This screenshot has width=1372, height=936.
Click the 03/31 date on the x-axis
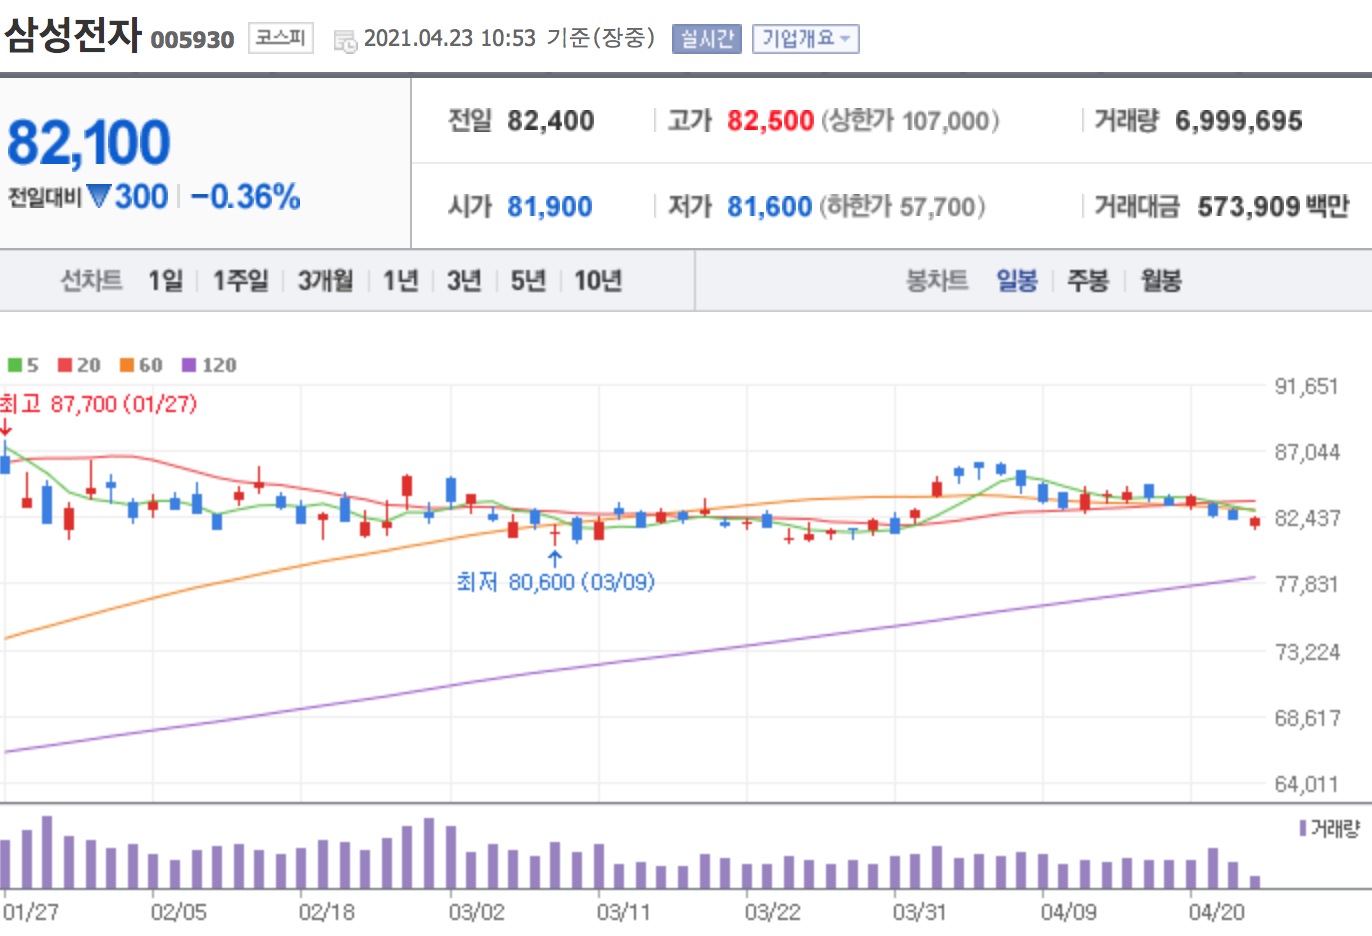pyautogui.click(x=920, y=912)
